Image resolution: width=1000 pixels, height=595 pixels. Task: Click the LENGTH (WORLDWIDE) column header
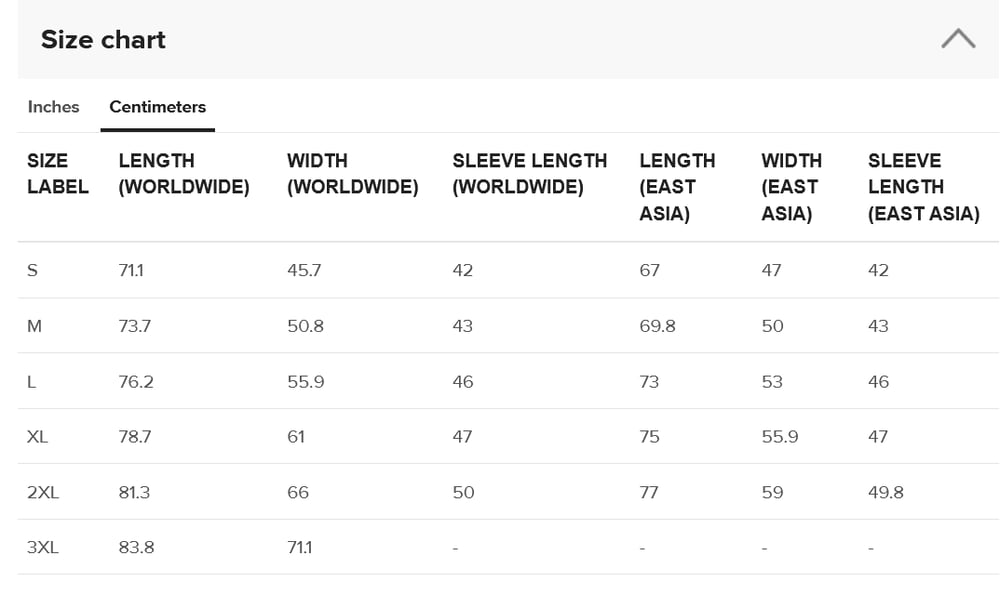click(x=184, y=173)
